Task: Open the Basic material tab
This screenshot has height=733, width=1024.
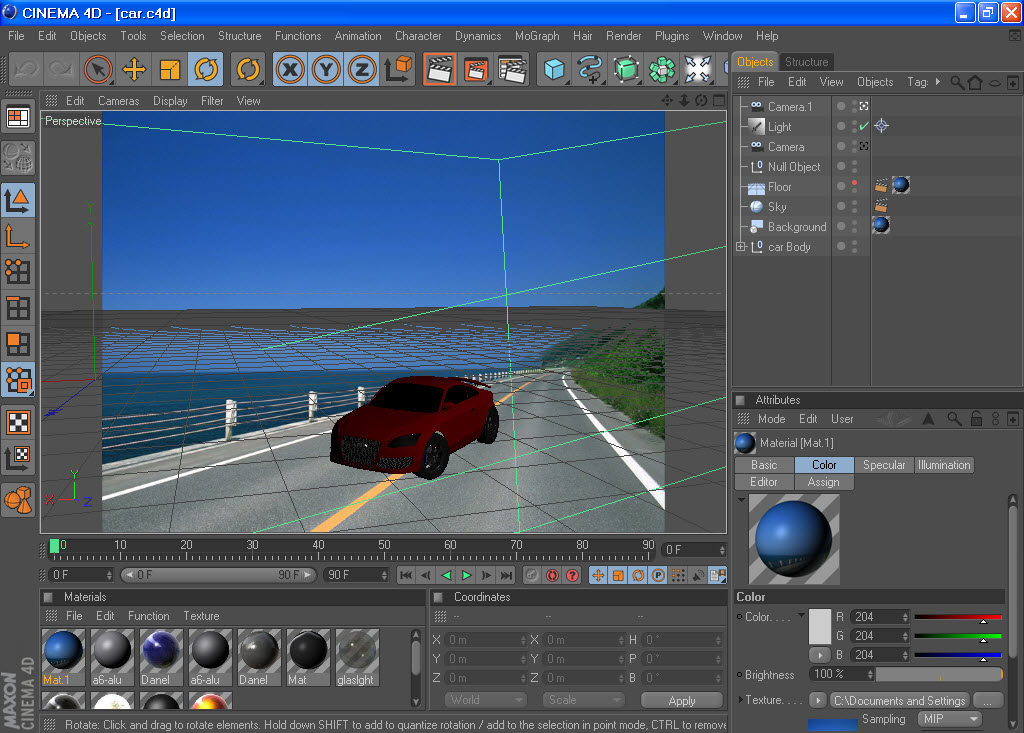Action: click(x=764, y=464)
